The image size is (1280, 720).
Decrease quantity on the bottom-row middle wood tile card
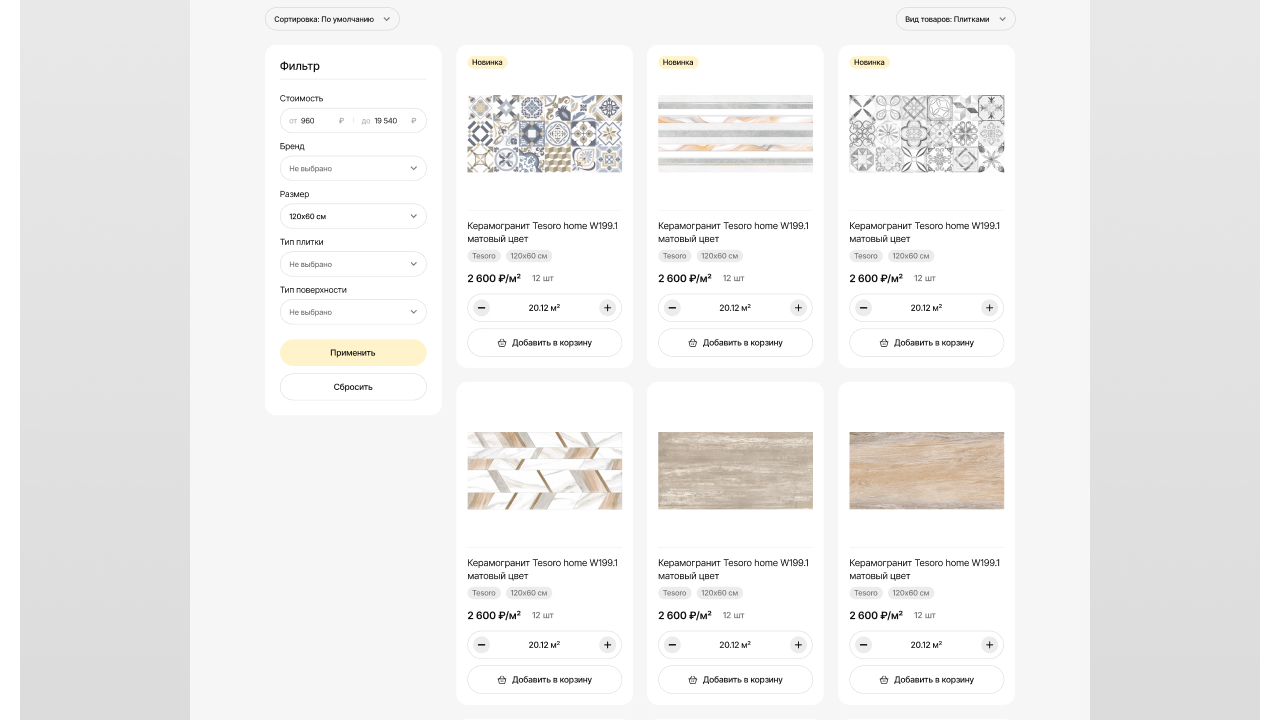[x=673, y=645]
